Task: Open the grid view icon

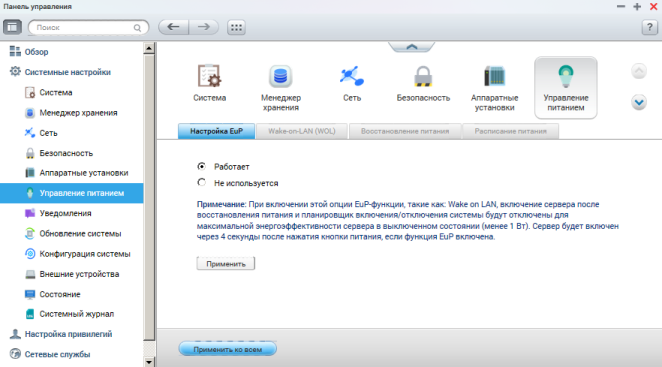Action: pos(236,27)
